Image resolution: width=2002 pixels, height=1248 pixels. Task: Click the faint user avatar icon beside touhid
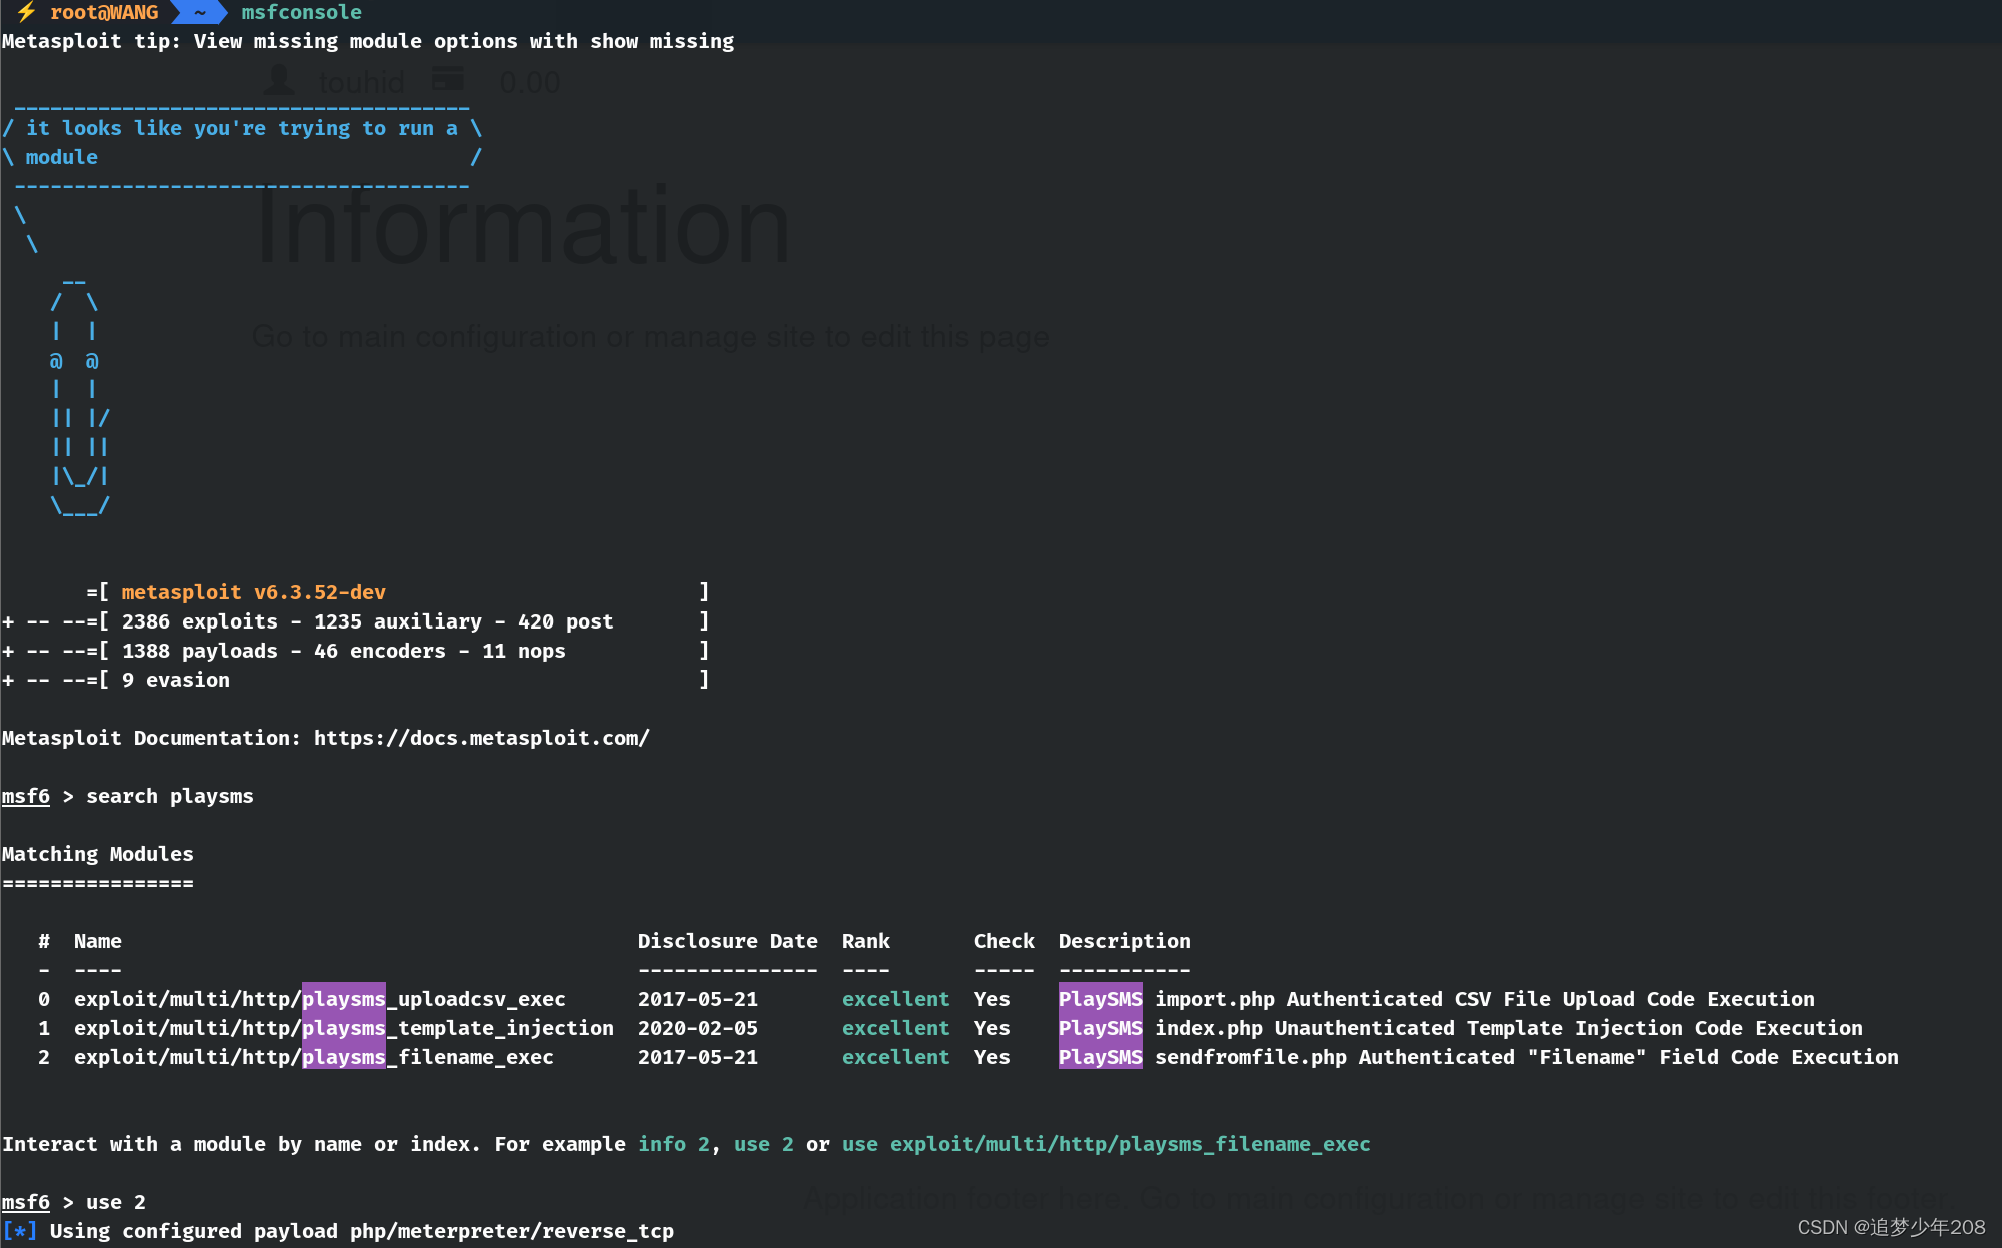click(x=280, y=81)
